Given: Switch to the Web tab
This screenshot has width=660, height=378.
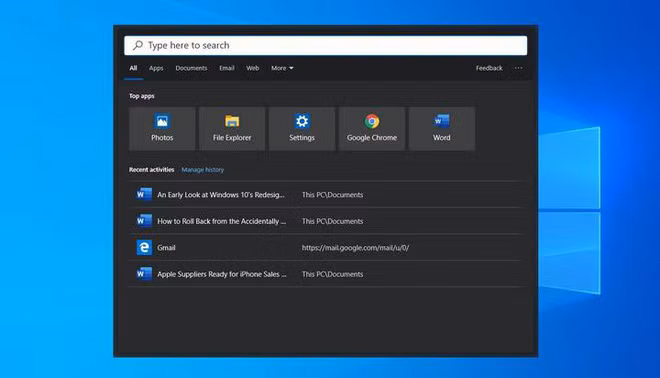Looking at the screenshot, I should [253, 68].
